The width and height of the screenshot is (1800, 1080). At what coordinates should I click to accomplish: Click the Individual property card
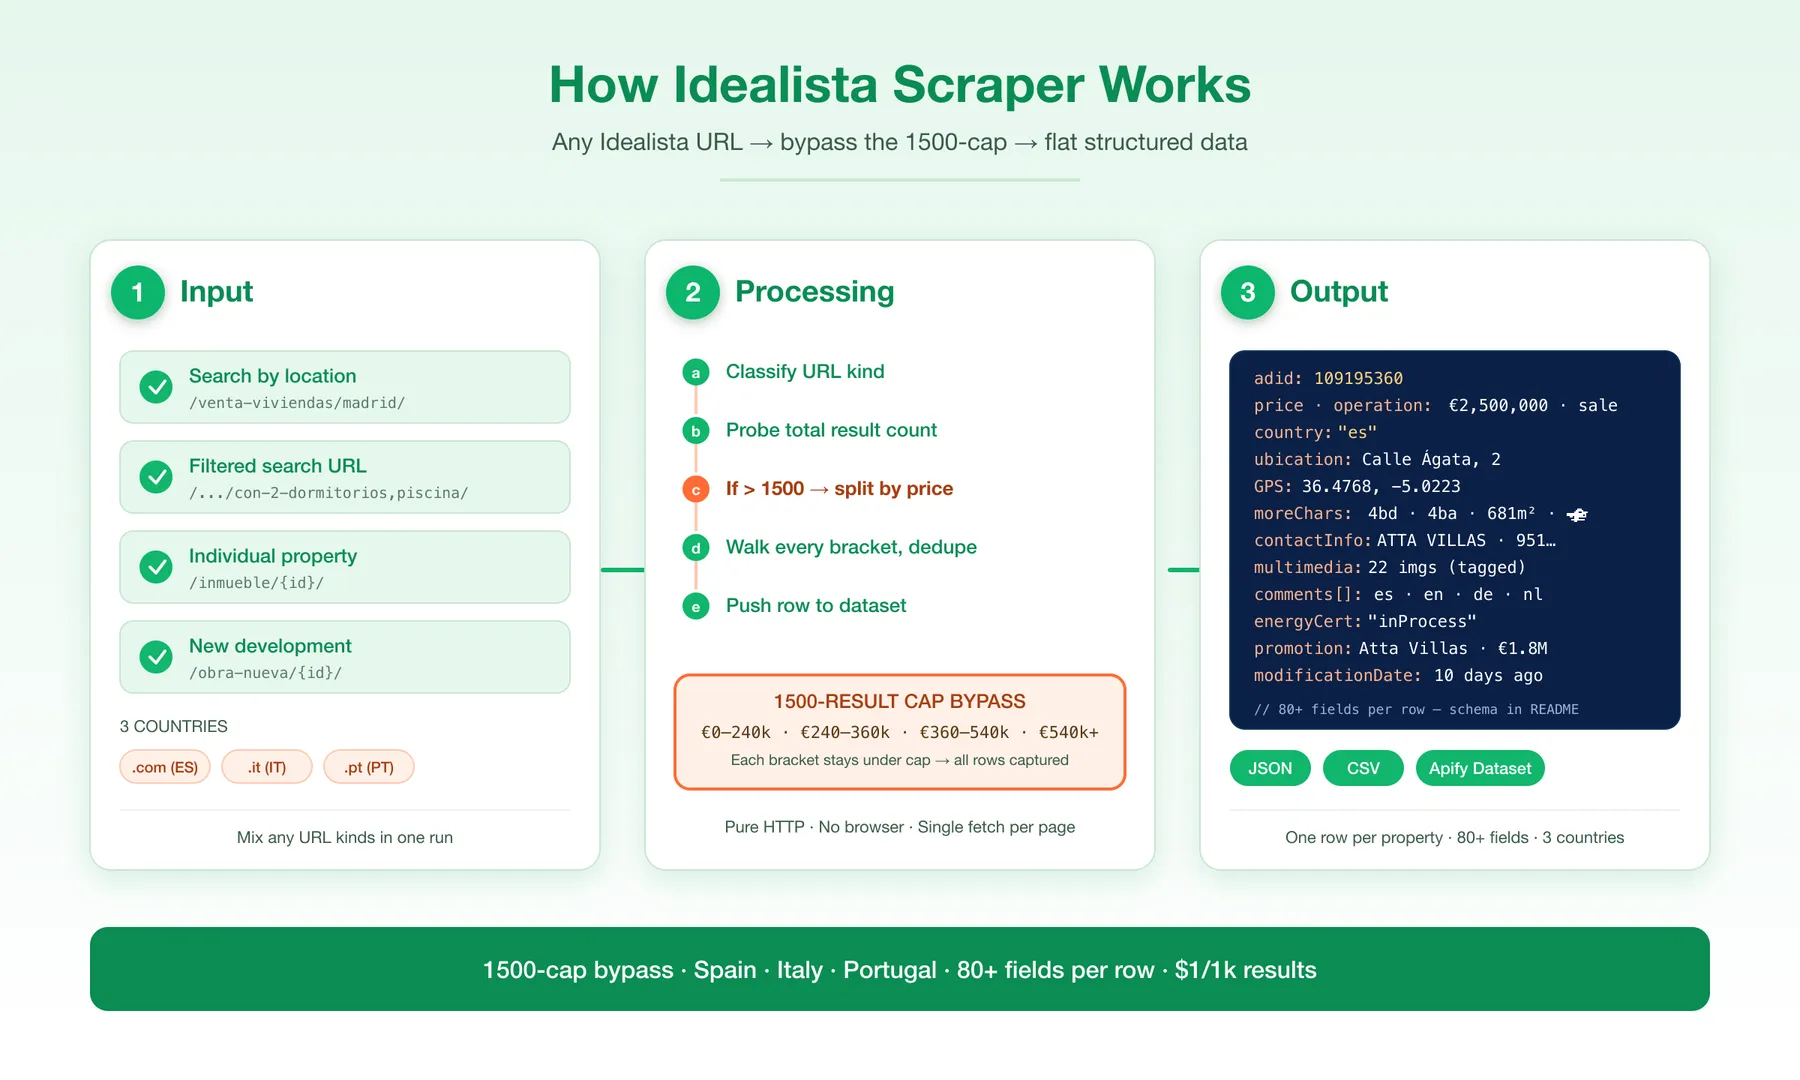[345, 567]
